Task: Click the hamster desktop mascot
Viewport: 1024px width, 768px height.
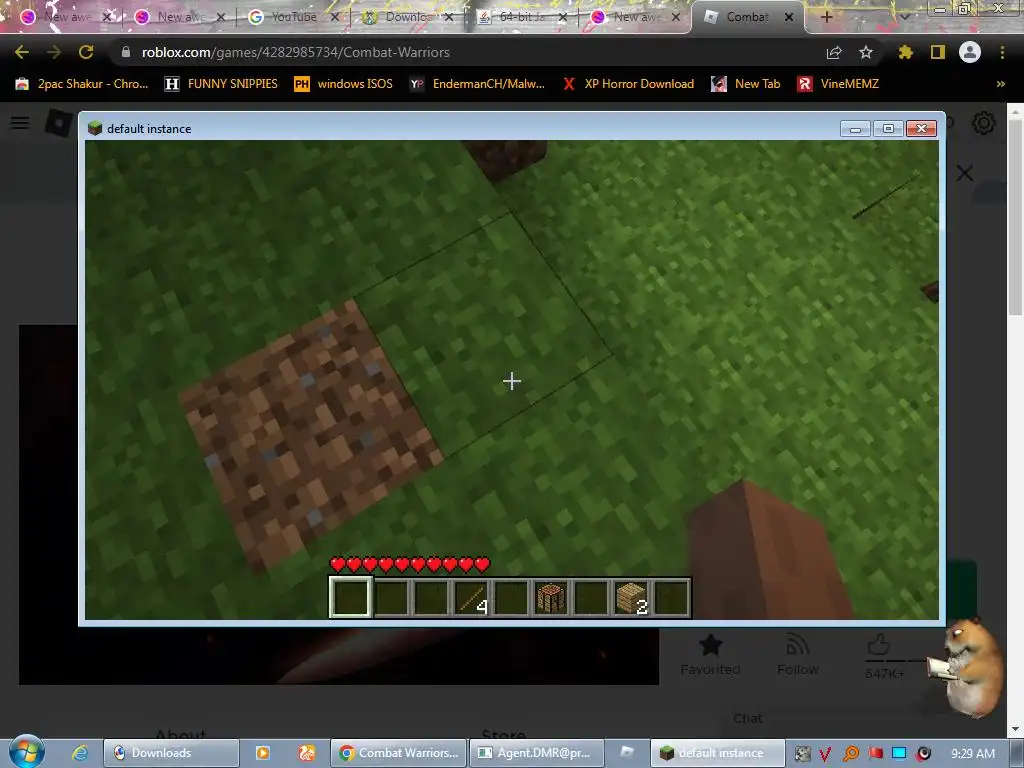Action: (967, 666)
